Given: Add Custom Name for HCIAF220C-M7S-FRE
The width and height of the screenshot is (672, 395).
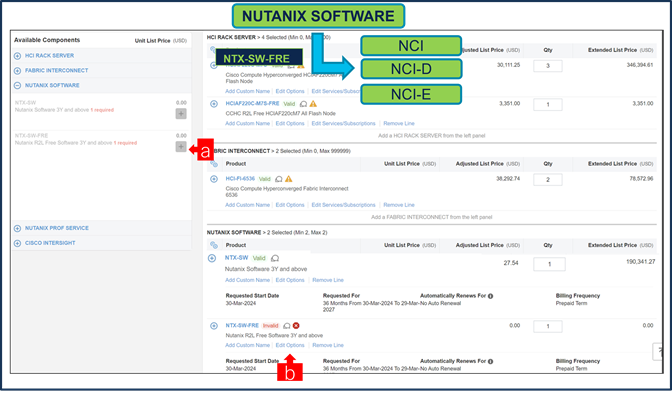Looking at the screenshot, I should pos(247,124).
